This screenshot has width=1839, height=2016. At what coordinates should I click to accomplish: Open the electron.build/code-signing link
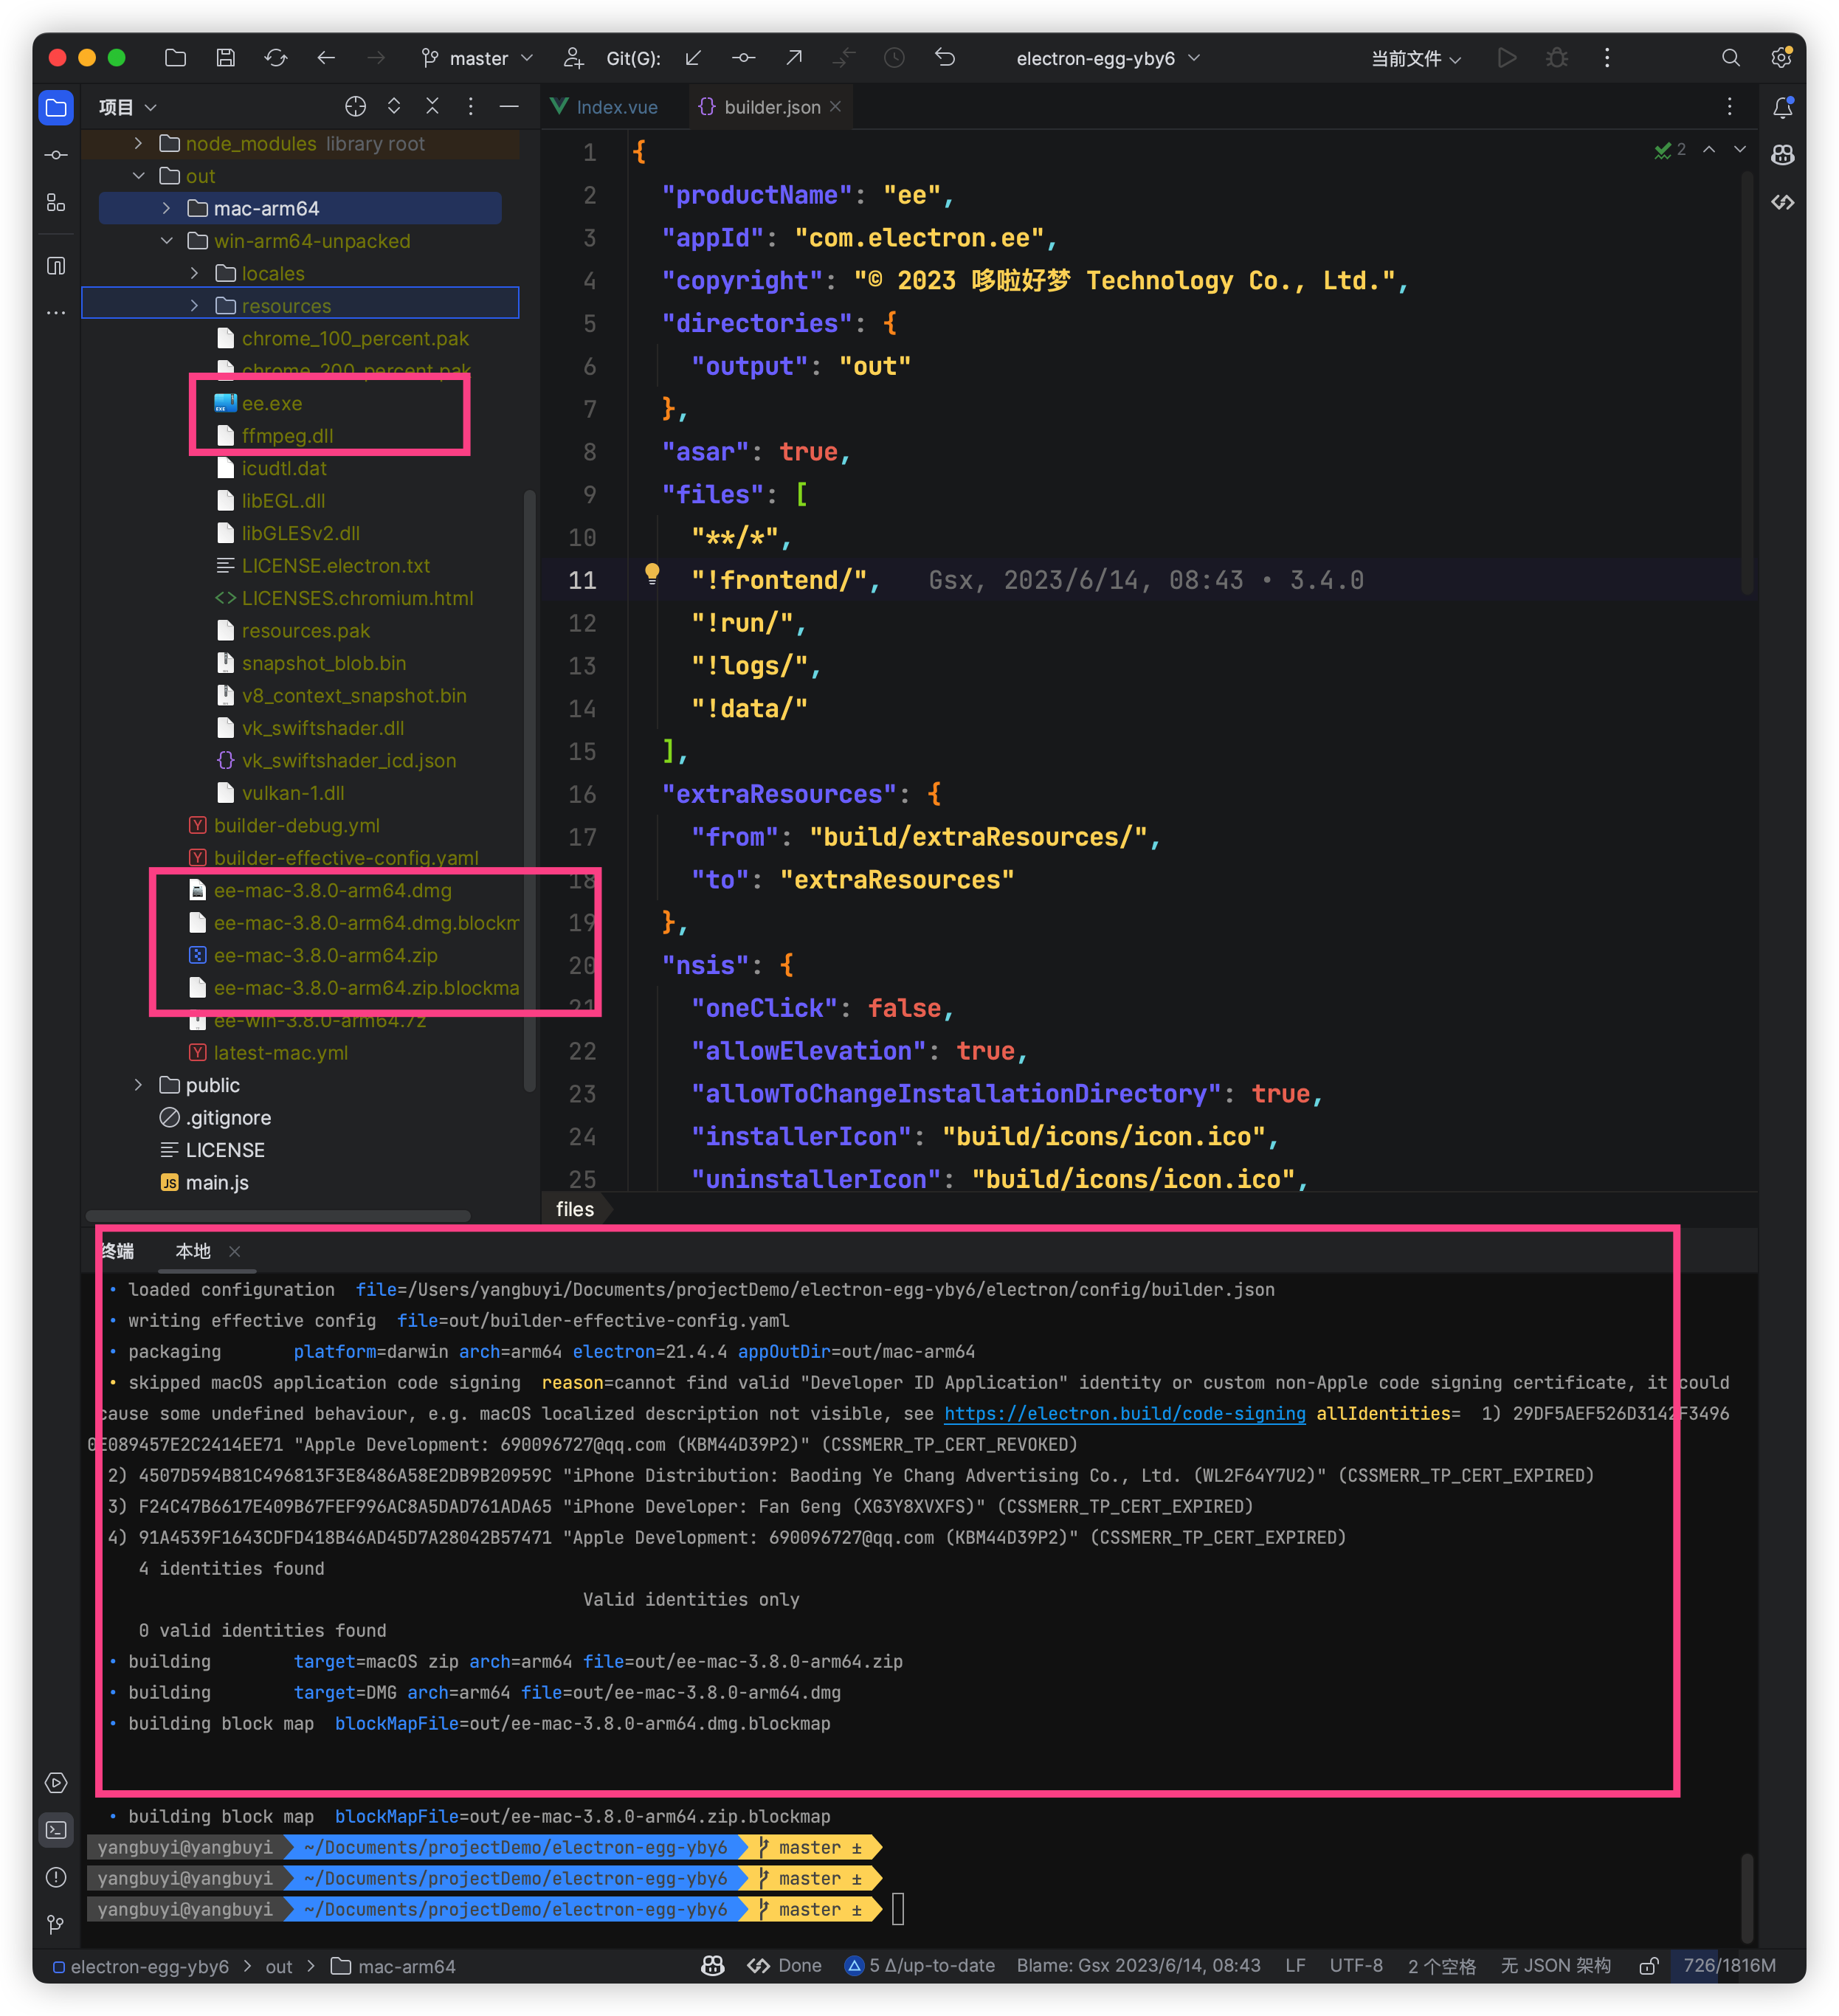[1124, 1413]
